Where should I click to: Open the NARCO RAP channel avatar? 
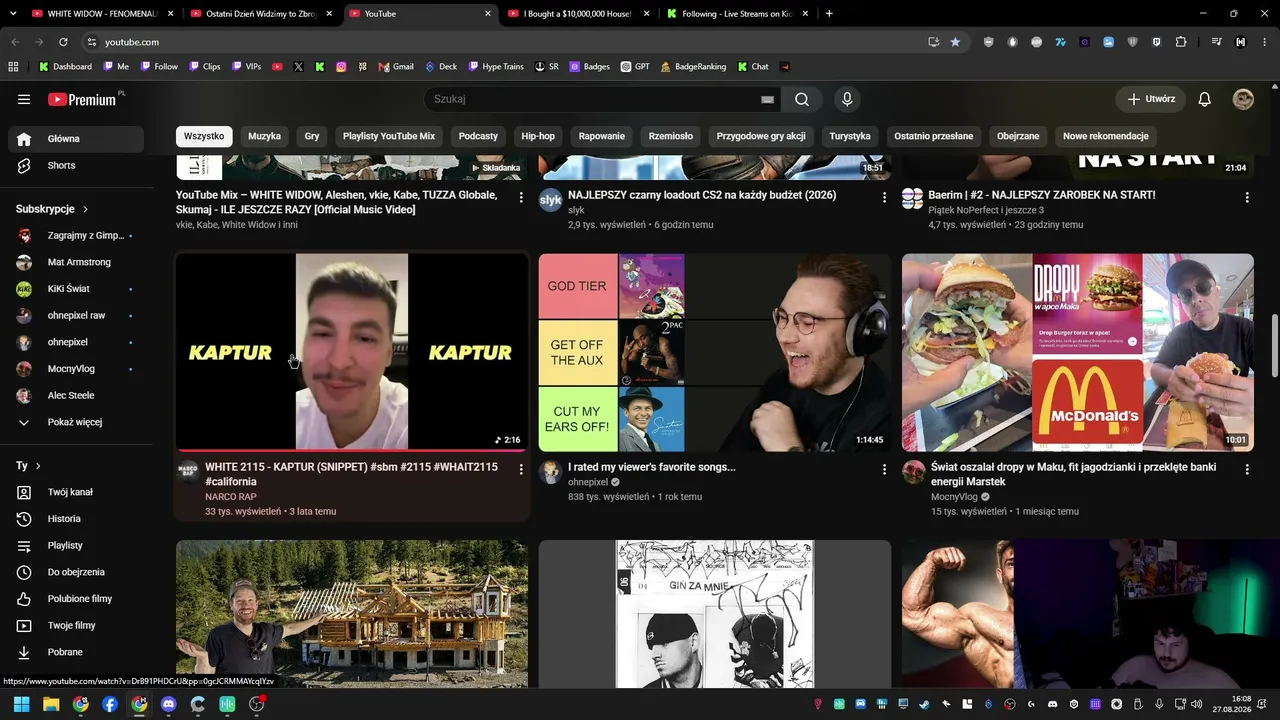(x=188, y=473)
